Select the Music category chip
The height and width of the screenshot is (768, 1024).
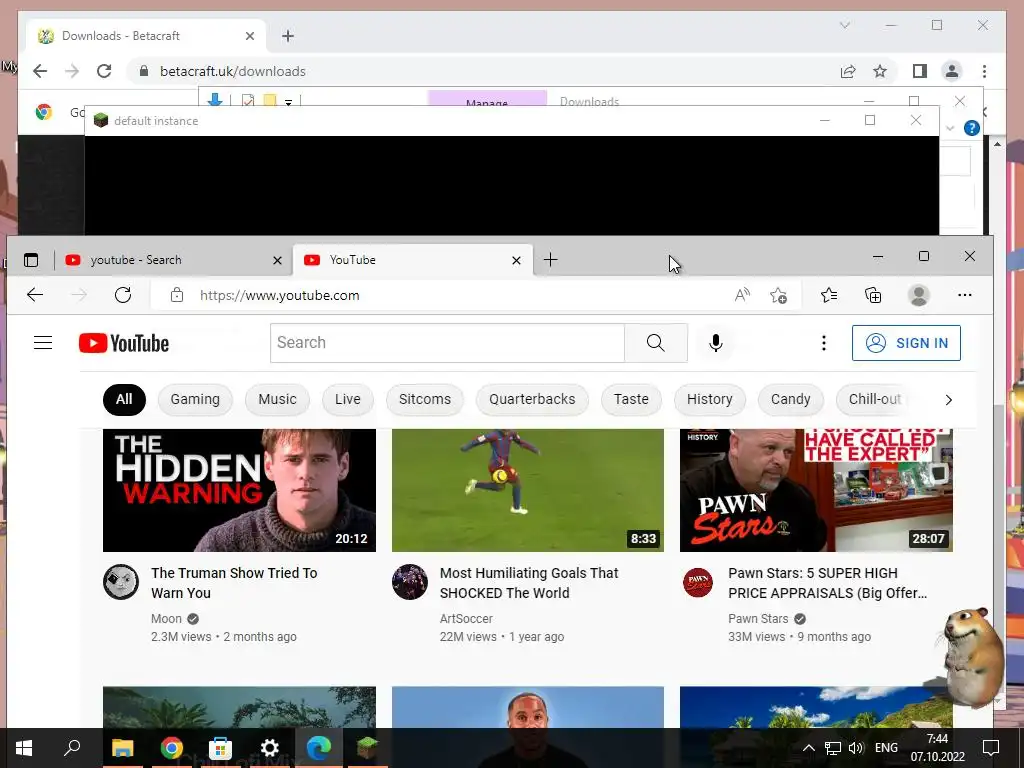(x=277, y=399)
